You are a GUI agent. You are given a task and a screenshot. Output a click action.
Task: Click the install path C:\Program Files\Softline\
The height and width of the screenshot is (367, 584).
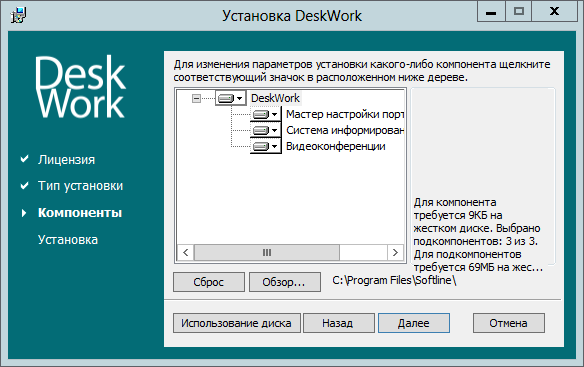(394, 280)
